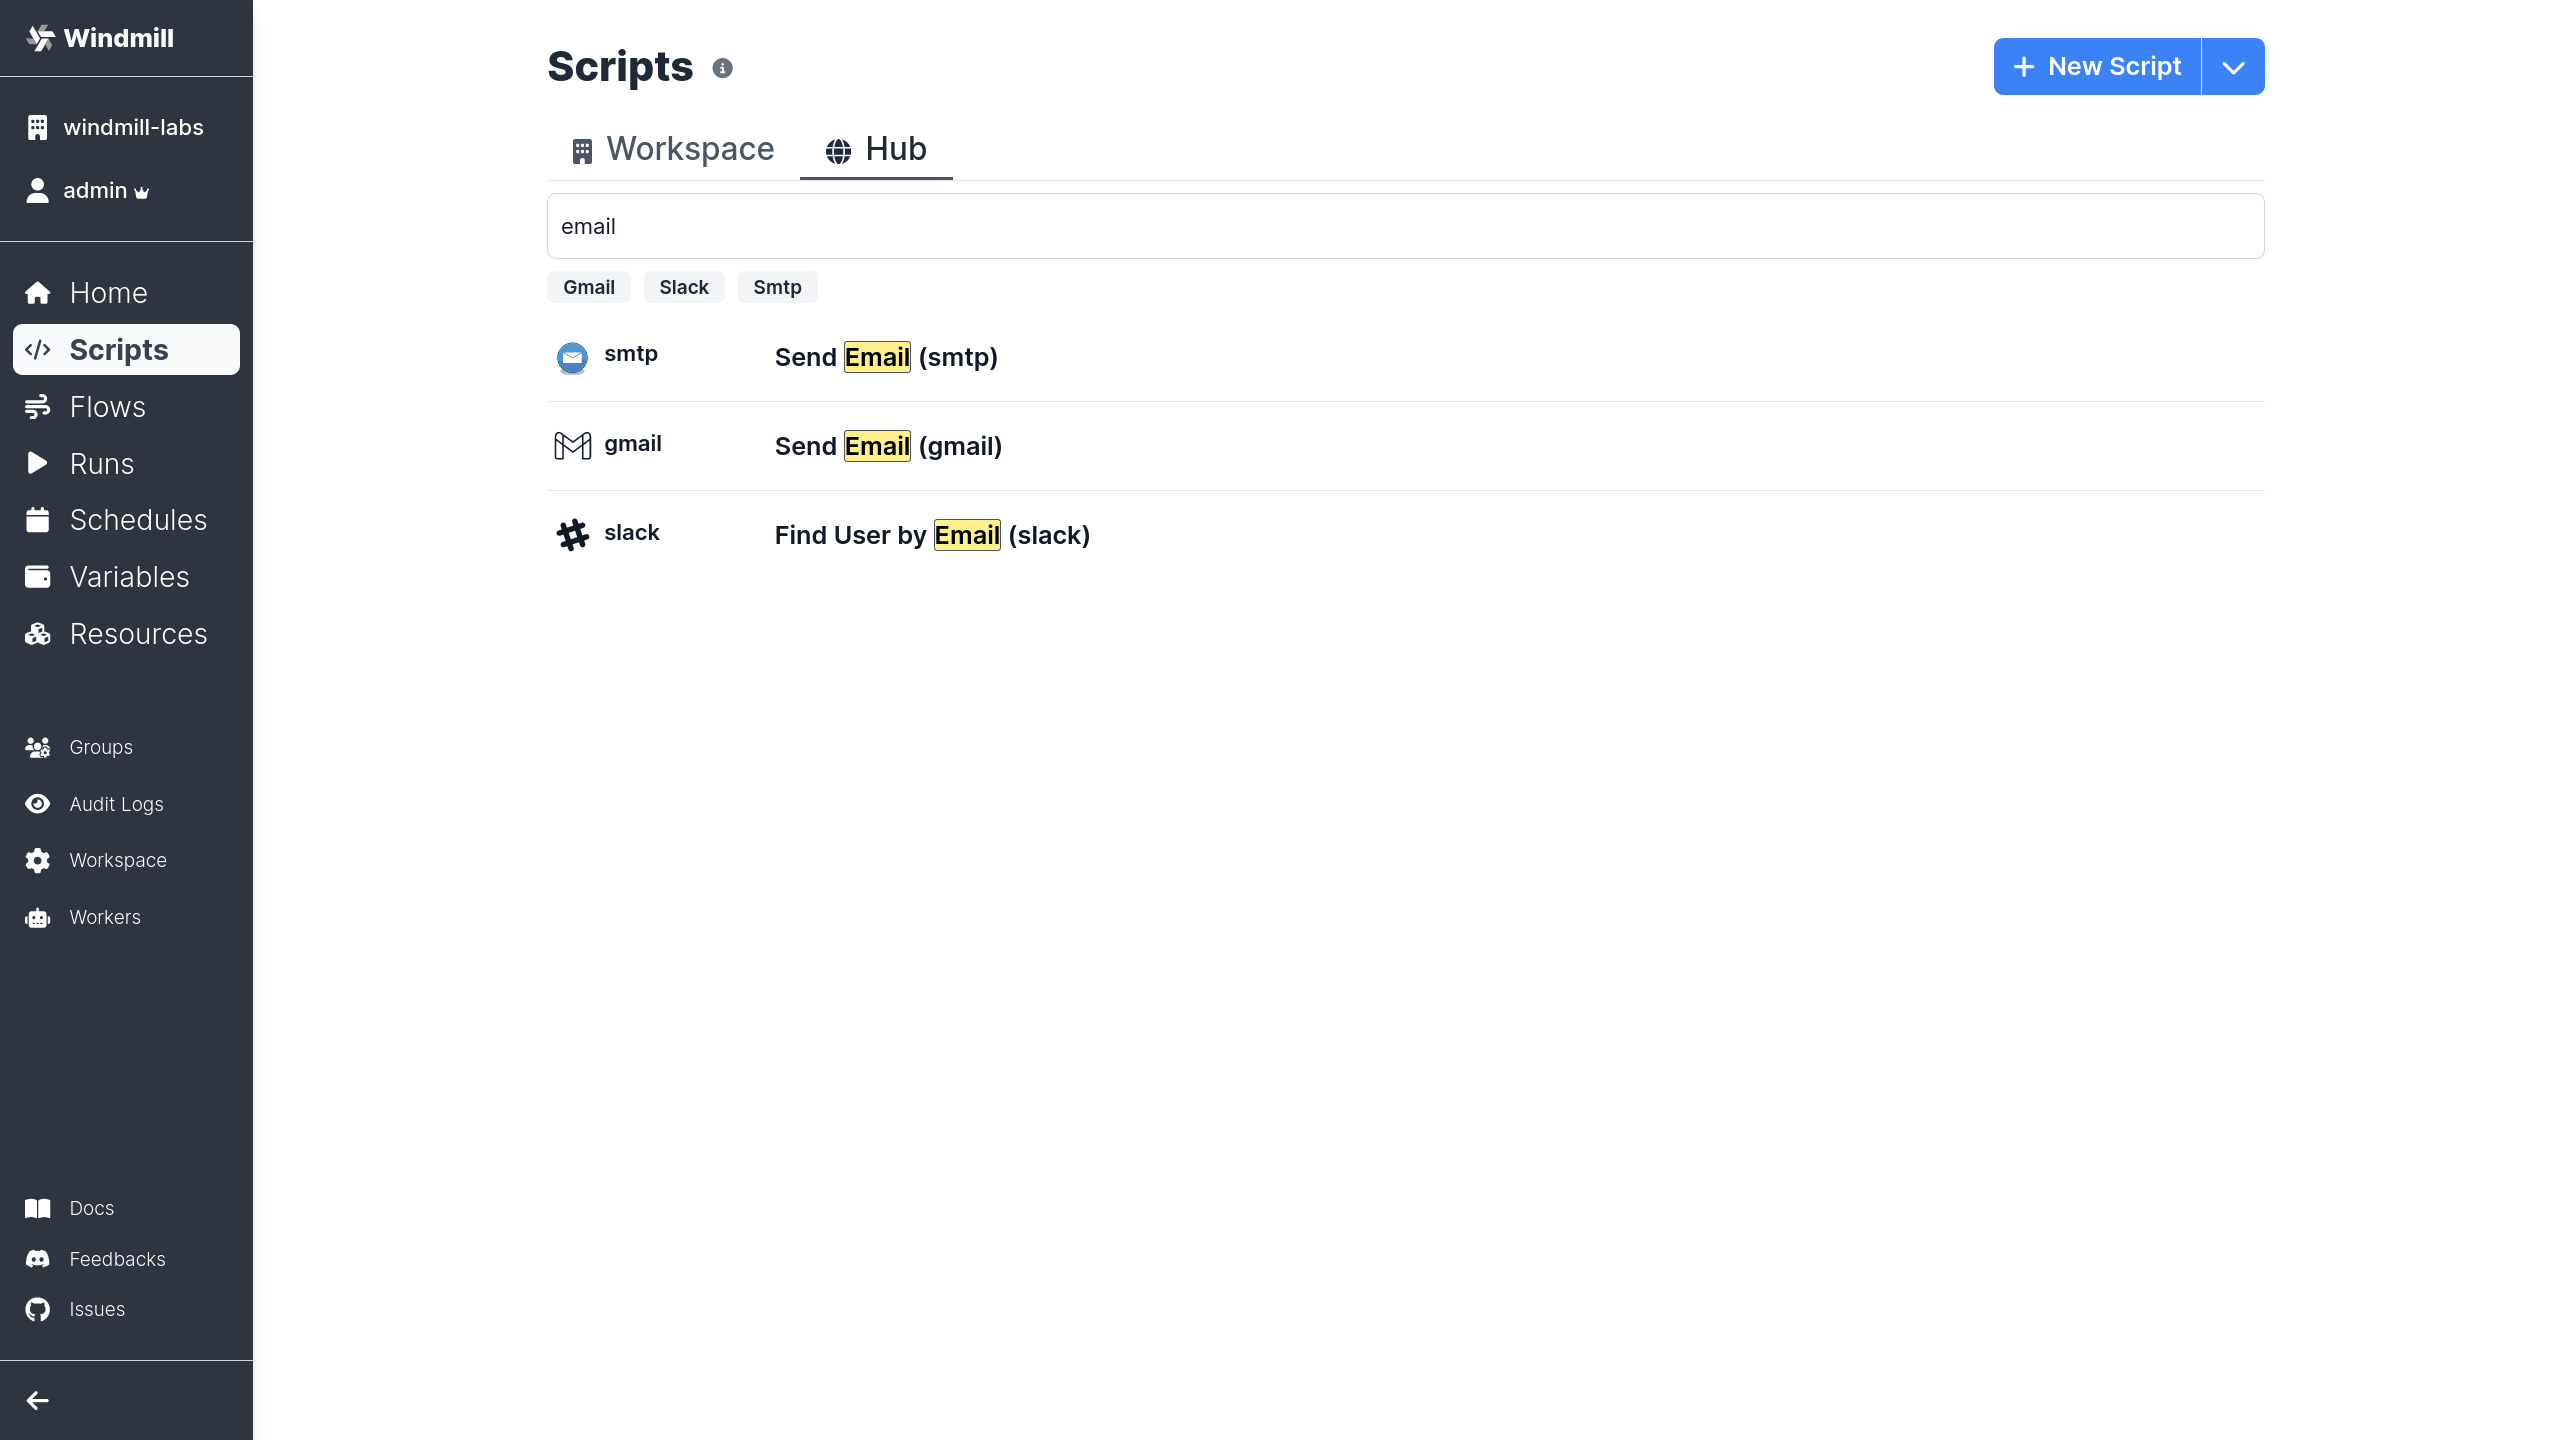Viewport: 2559px width, 1440px height.
Task: Switch to the Hub tab
Action: click(x=875, y=149)
